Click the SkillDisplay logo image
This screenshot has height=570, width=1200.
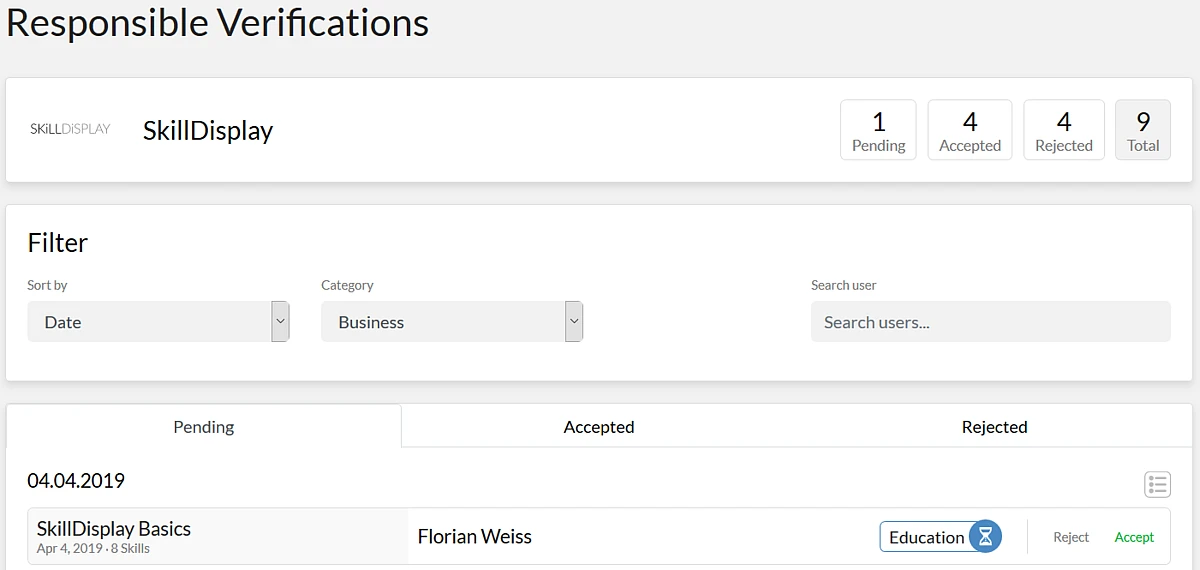pyautogui.click(x=70, y=129)
